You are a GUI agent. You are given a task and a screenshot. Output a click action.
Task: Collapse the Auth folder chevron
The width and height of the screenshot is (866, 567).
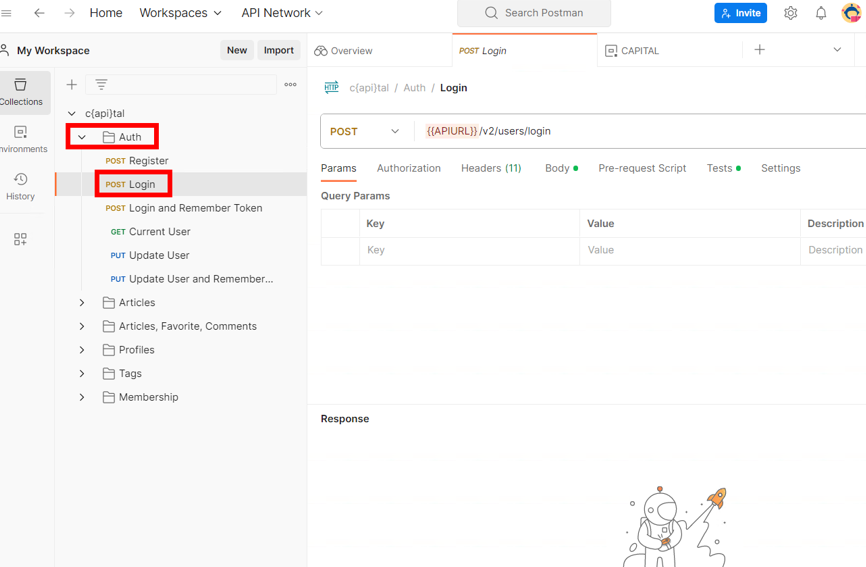pos(82,137)
